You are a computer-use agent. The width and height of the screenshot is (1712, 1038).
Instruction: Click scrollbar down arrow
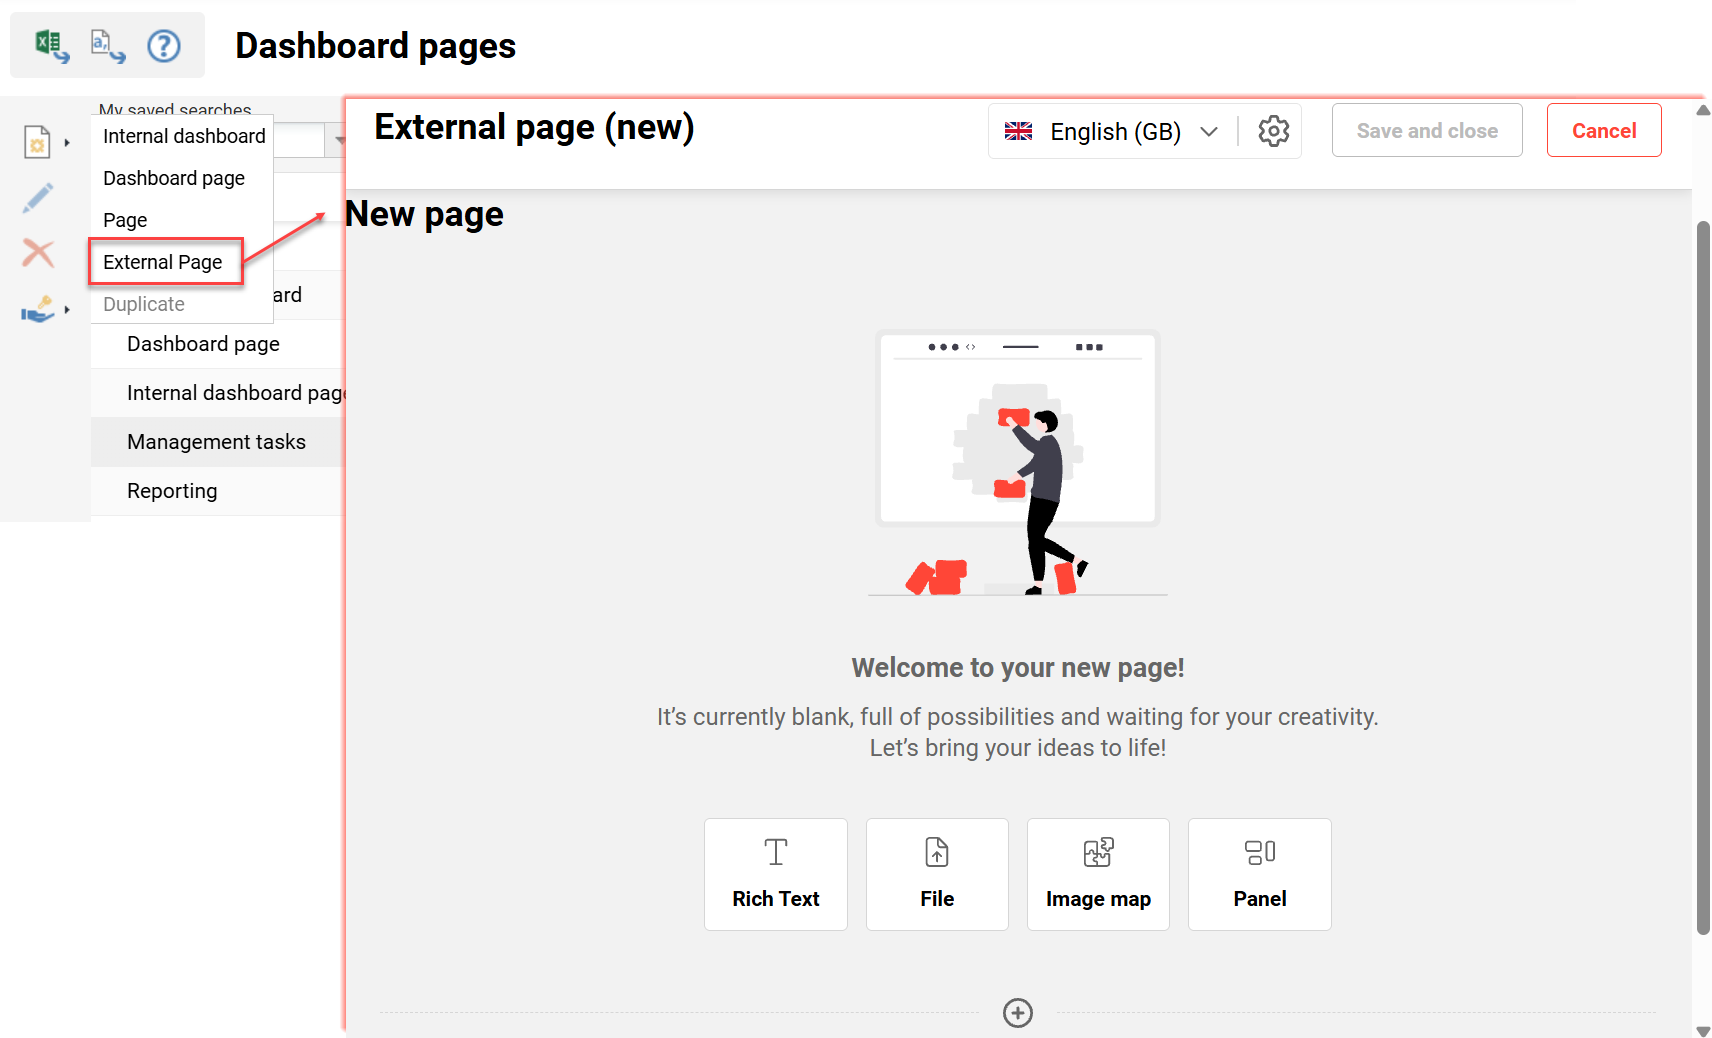pyautogui.click(x=1703, y=1031)
